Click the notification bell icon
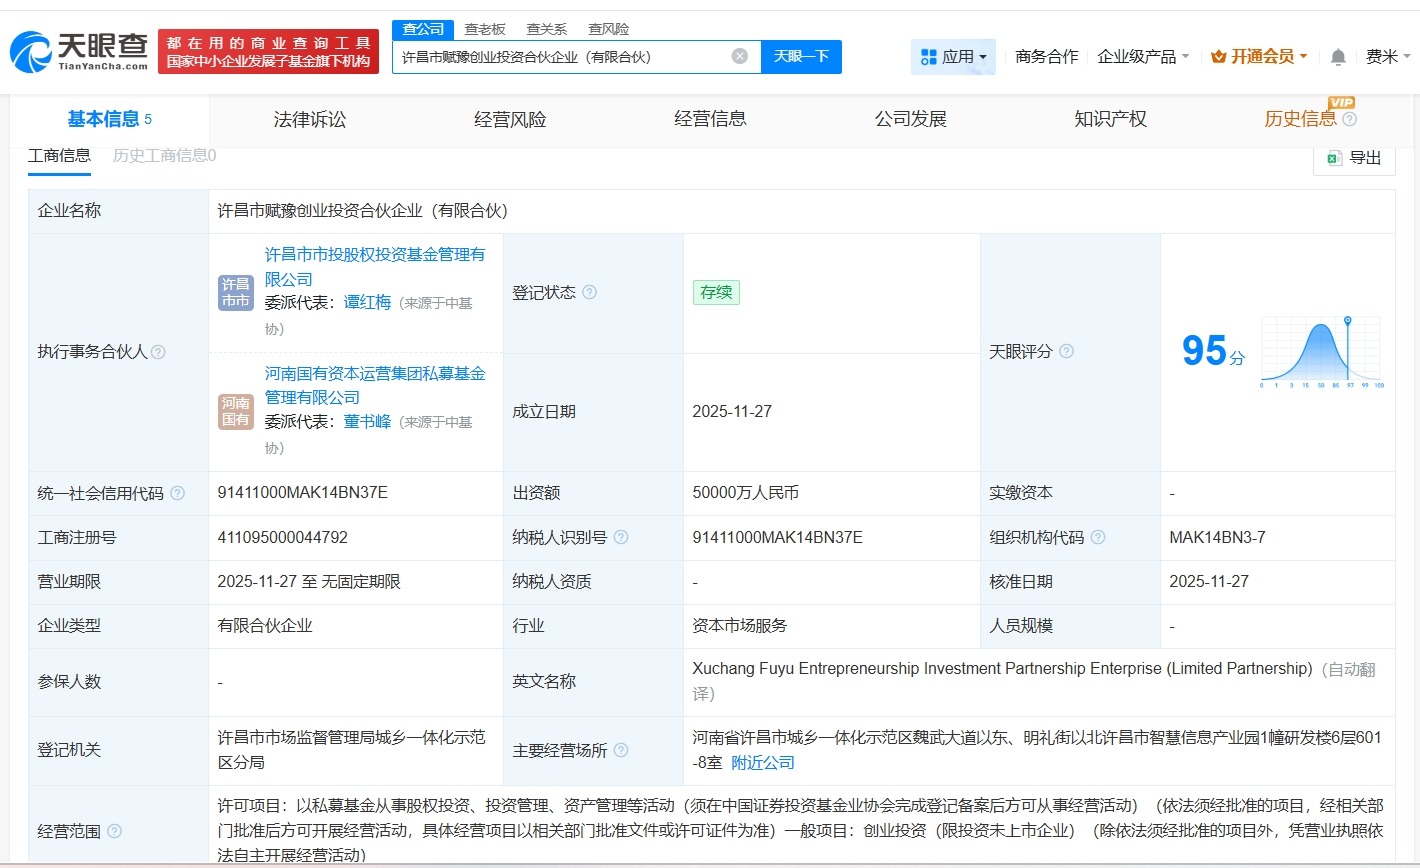This screenshot has height=868, width=1420. tap(1337, 56)
